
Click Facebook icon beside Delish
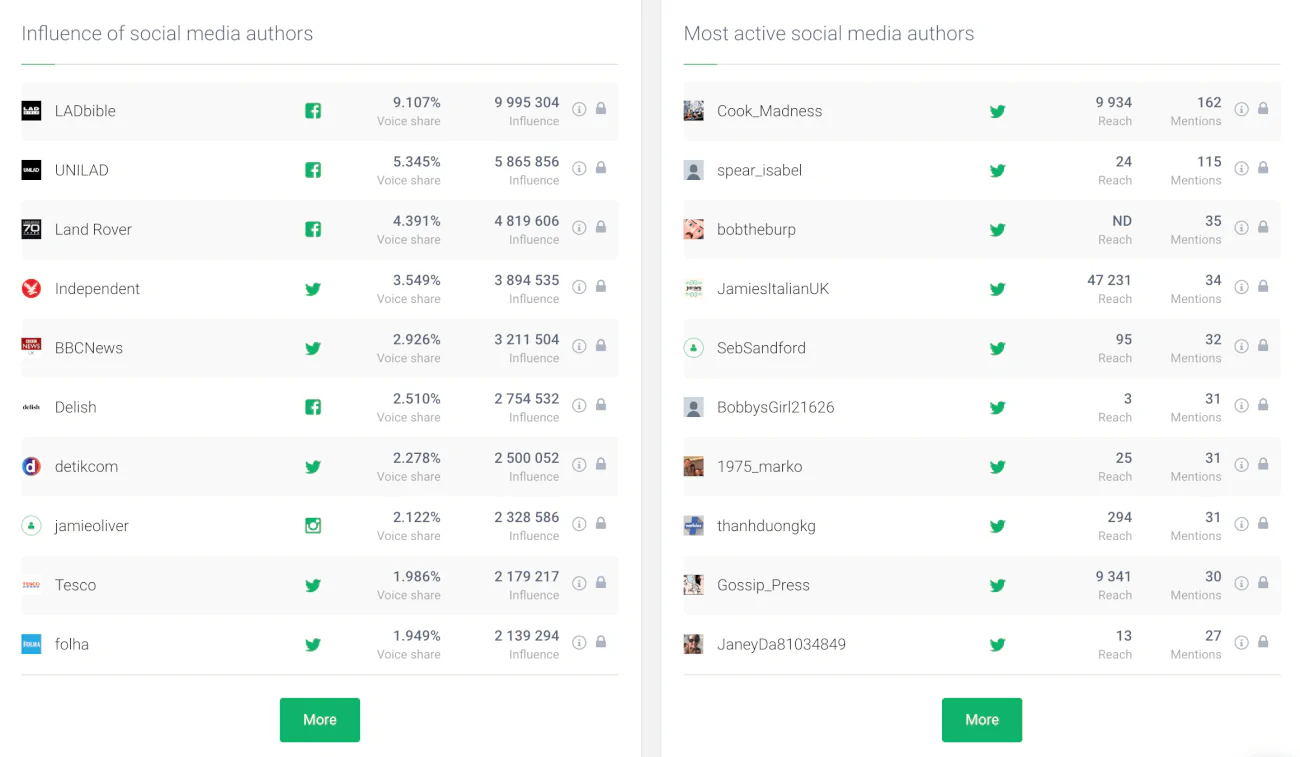click(x=313, y=407)
